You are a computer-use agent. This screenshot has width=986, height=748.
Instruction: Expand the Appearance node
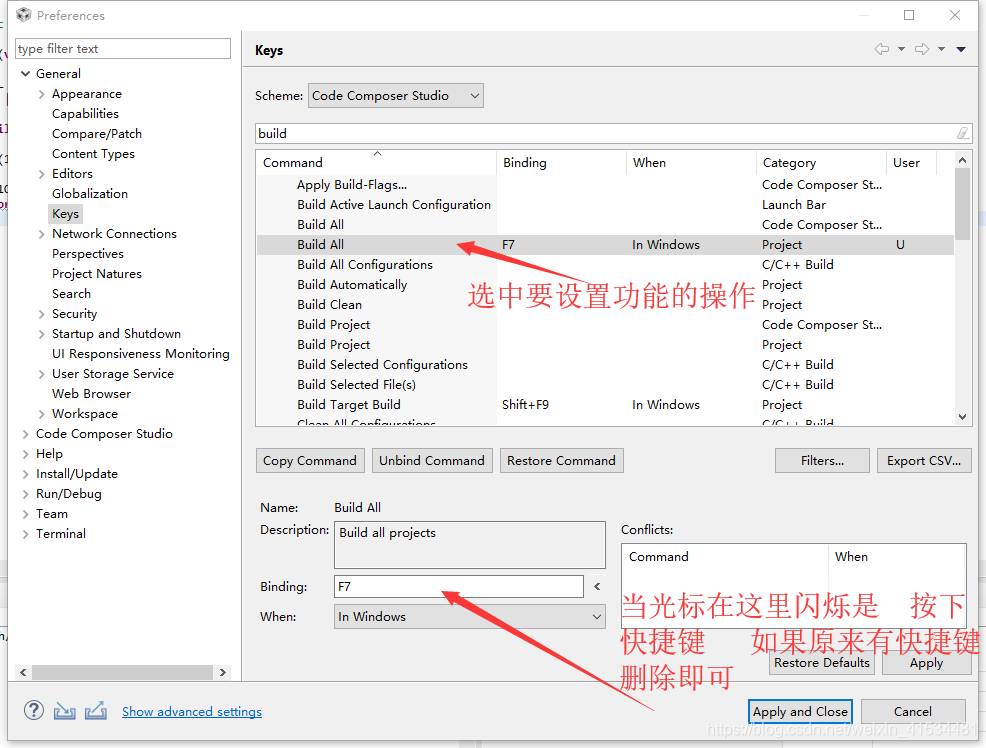coord(42,94)
